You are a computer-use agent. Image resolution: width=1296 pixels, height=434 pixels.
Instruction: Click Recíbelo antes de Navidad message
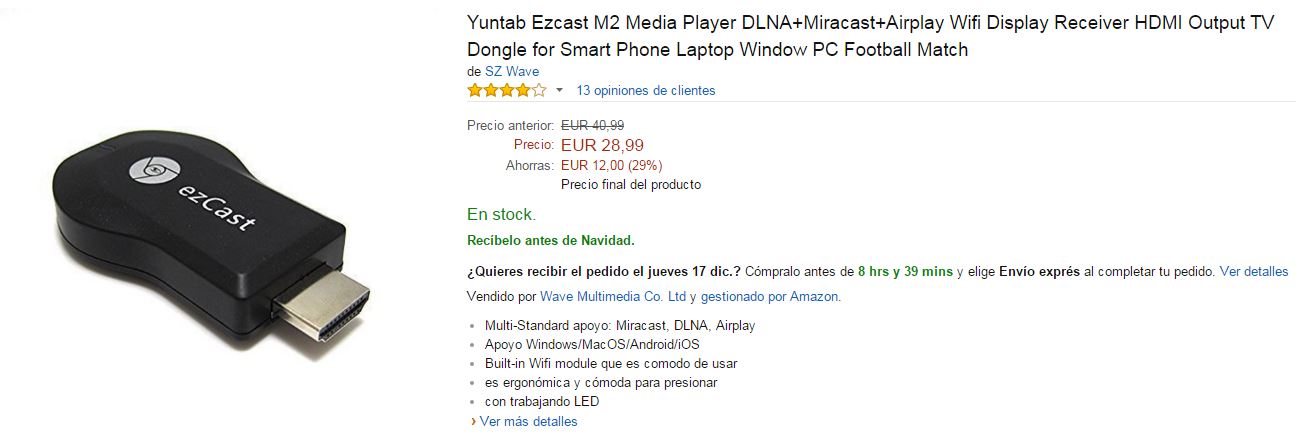[x=551, y=240]
